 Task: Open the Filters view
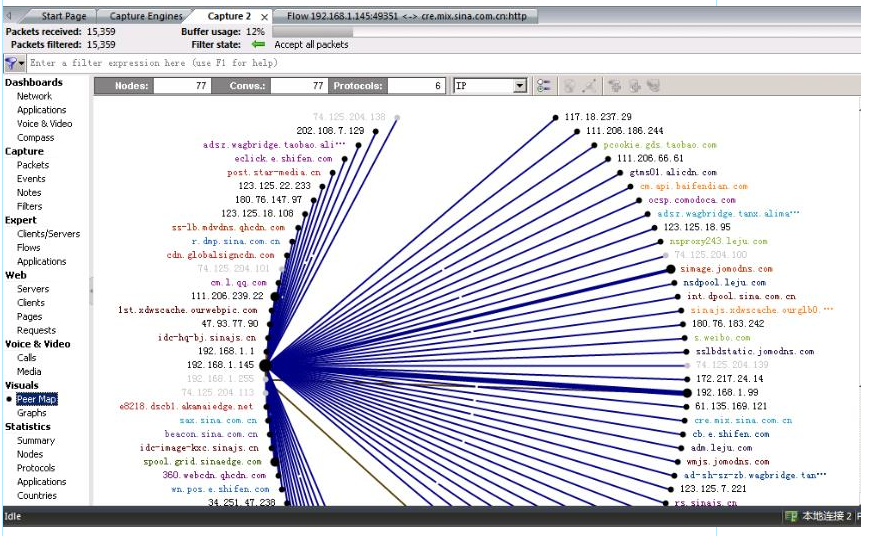30,206
